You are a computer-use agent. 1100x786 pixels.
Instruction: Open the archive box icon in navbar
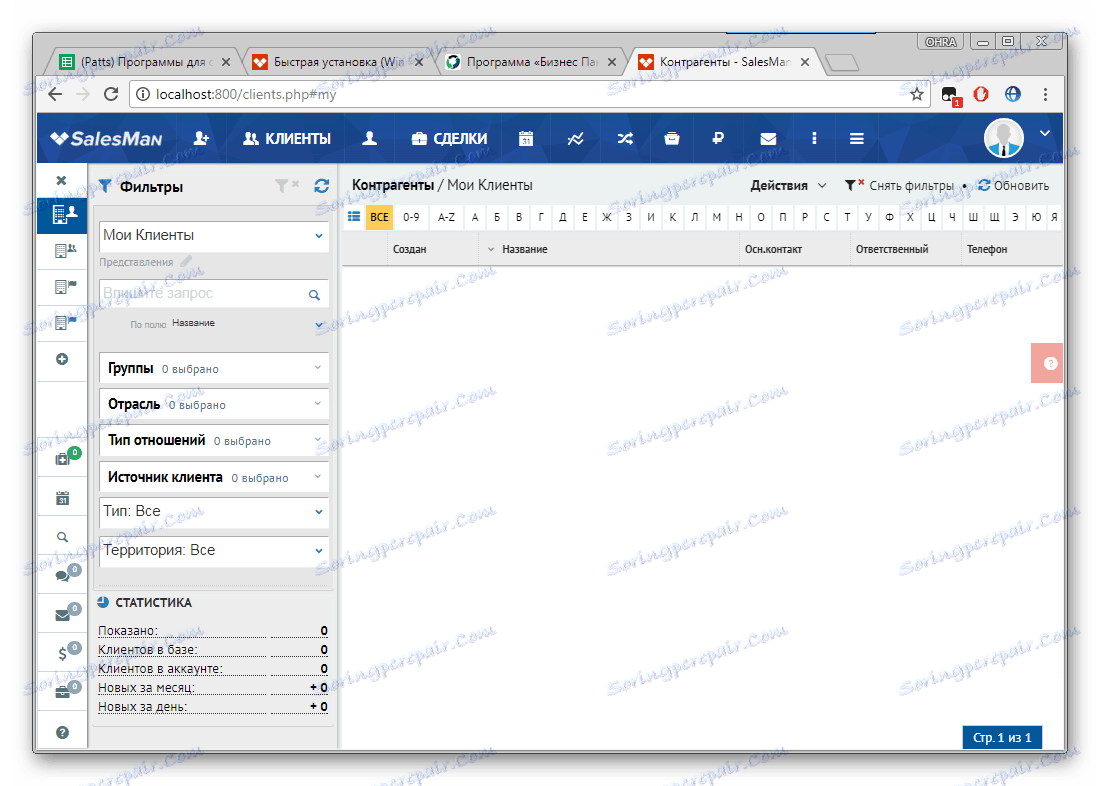pos(671,138)
